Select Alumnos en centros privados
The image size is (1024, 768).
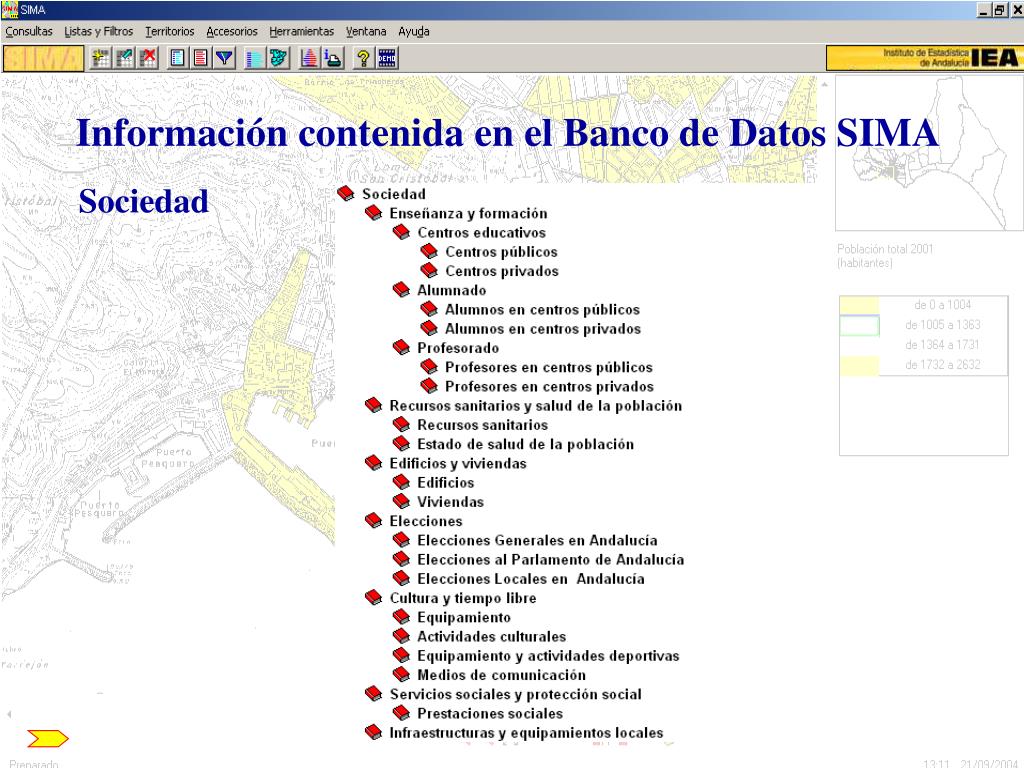[x=543, y=328]
